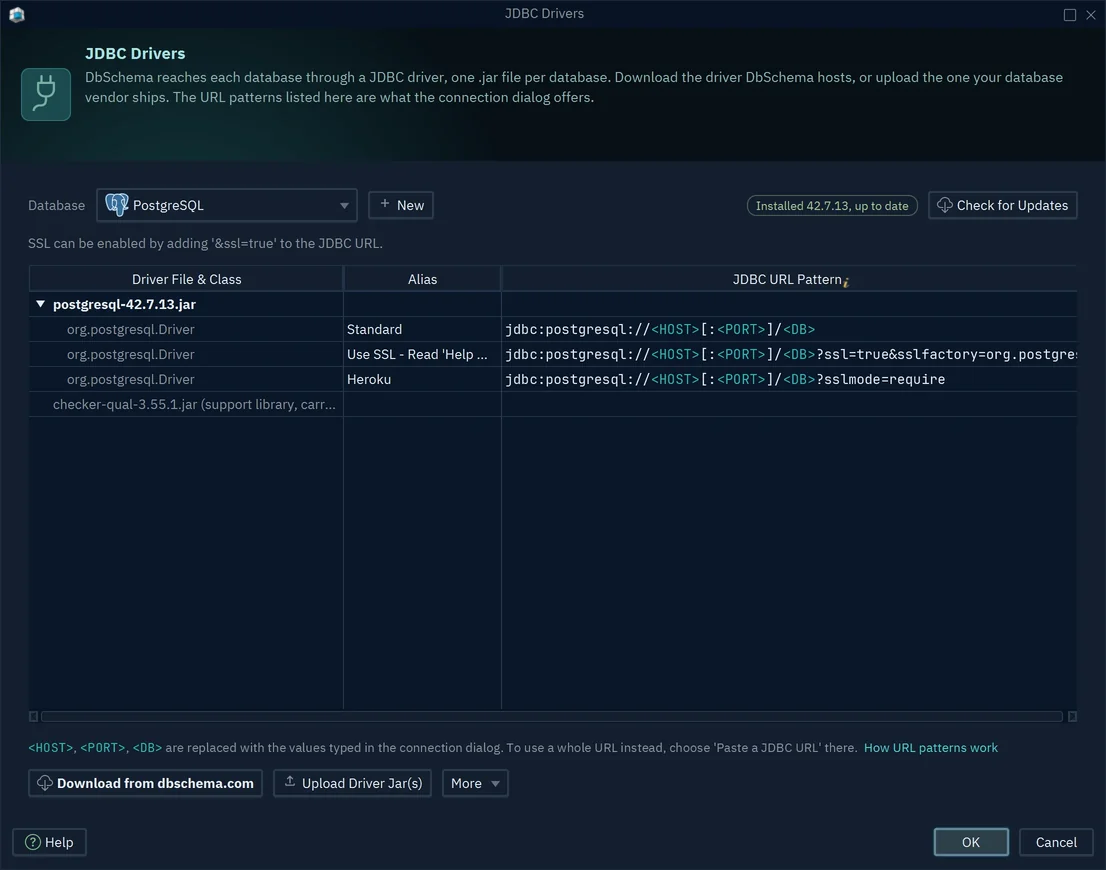The width and height of the screenshot is (1106, 870).
Task: Close the JDBC Drivers window
Action: pos(1090,15)
